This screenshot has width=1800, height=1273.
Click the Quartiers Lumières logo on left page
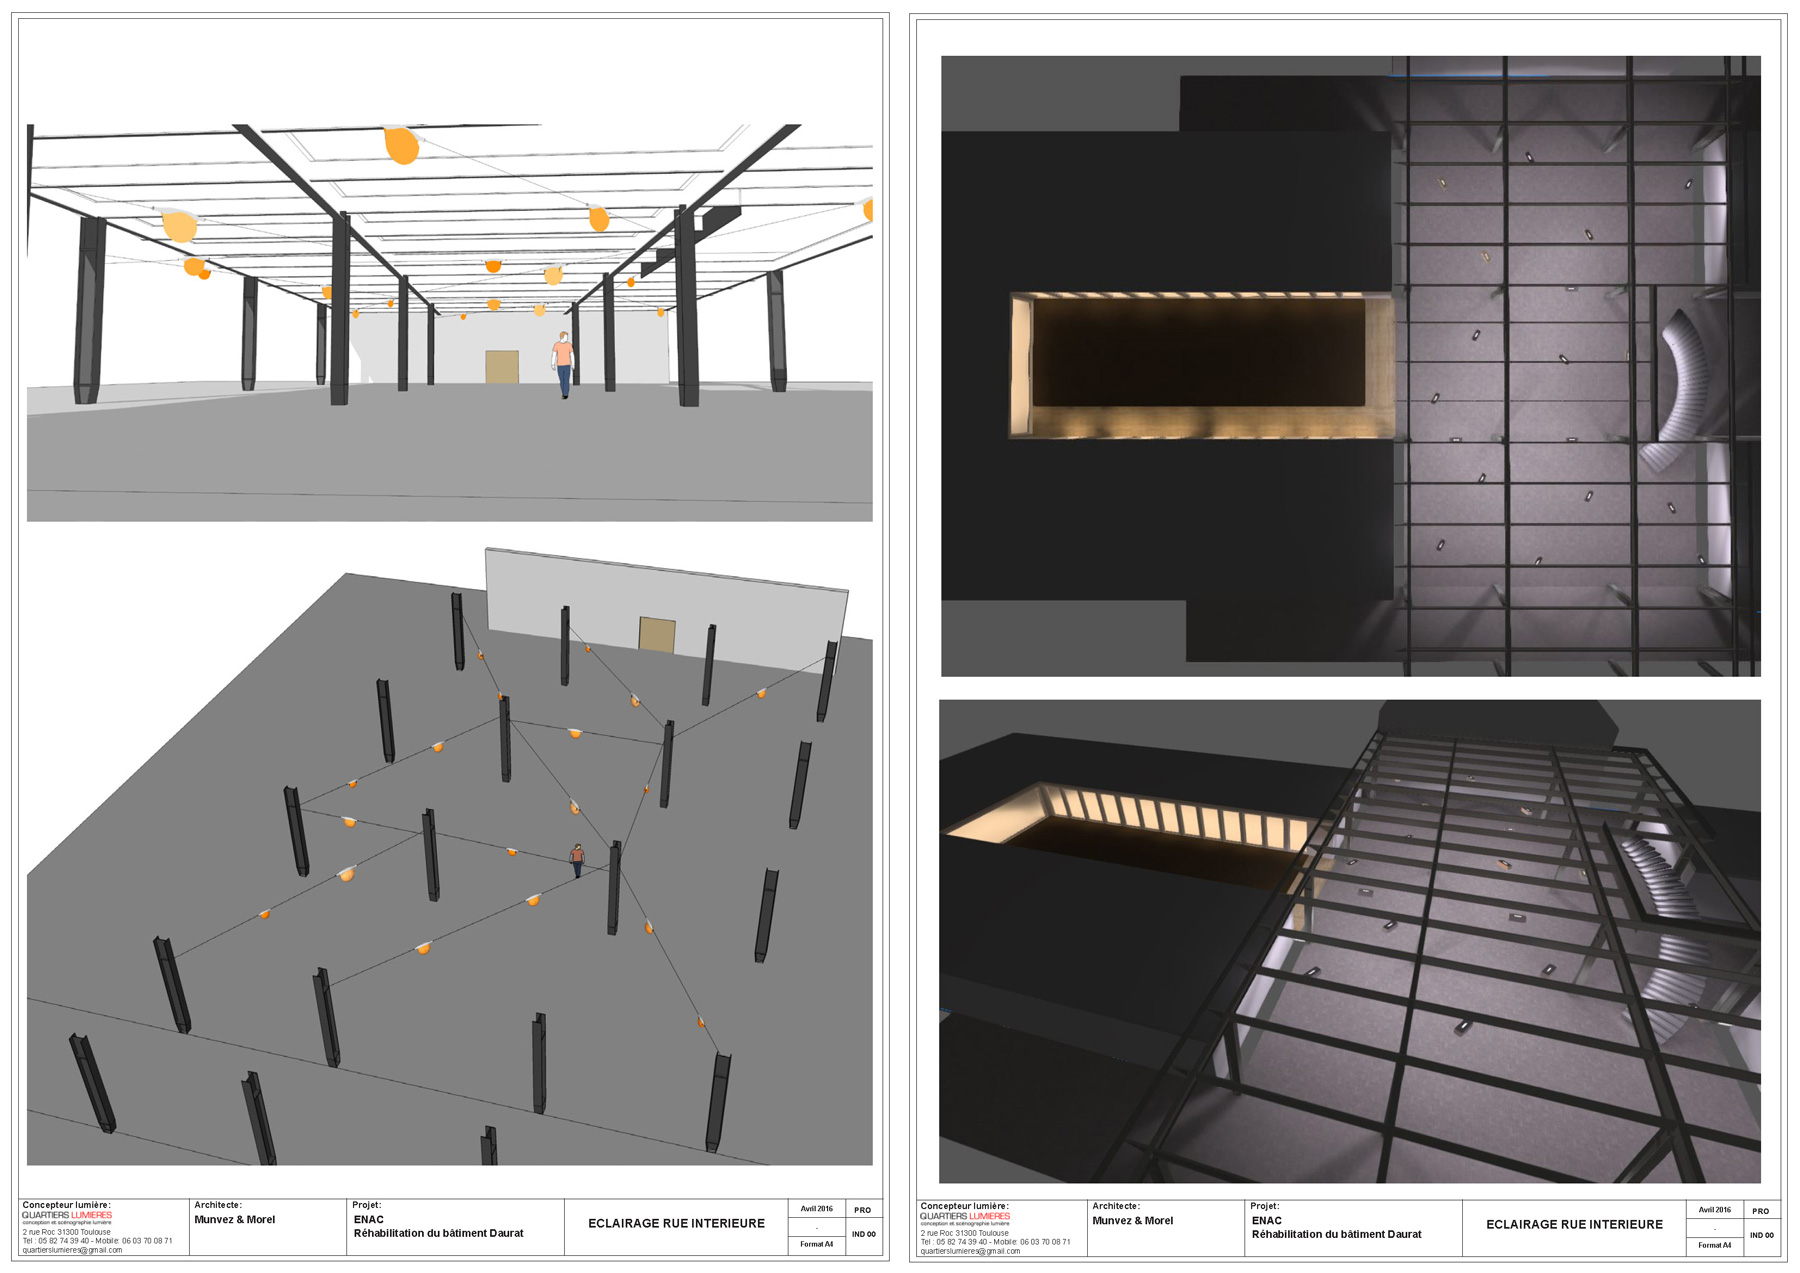click(x=67, y=1217)
